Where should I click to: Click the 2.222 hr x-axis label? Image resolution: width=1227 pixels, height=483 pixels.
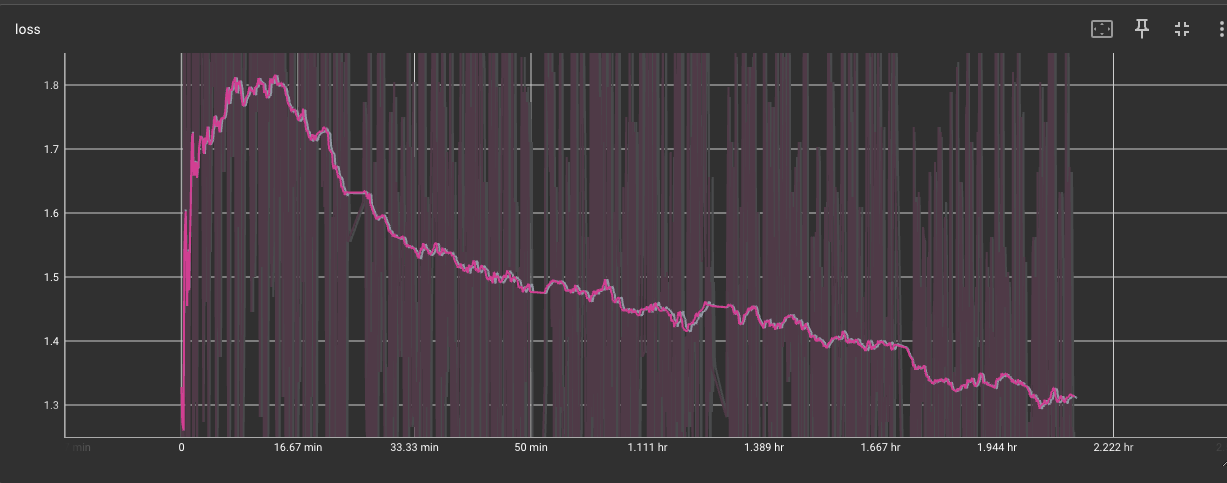(1114, 448)
